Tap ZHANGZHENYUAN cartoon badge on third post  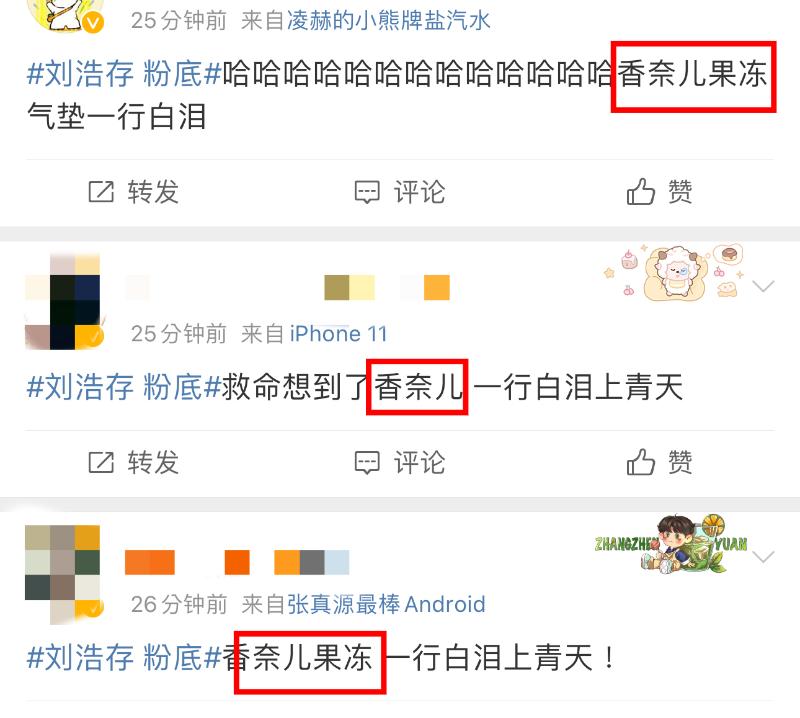point(671,544)
